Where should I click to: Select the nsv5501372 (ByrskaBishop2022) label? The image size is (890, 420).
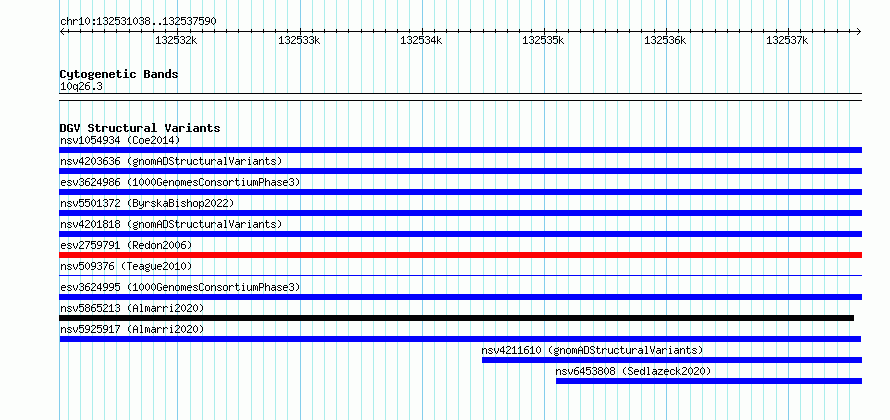pos(147,203)
